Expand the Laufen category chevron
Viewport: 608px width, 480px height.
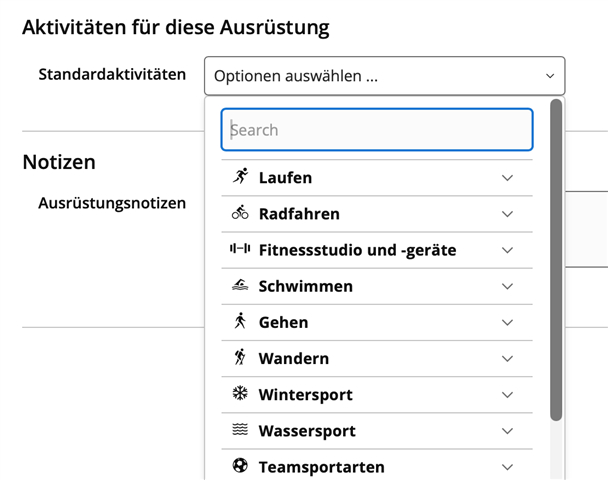507,178
